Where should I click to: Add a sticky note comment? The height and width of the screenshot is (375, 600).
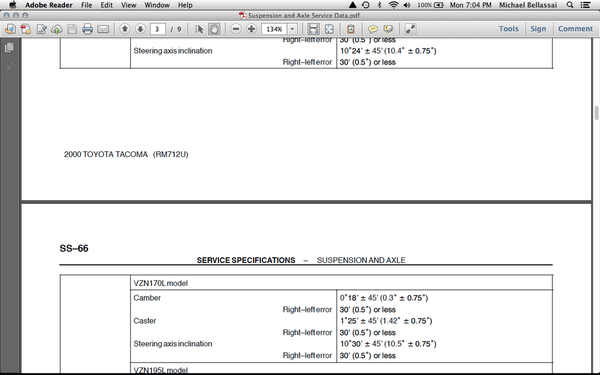click(x=373, y=29)
